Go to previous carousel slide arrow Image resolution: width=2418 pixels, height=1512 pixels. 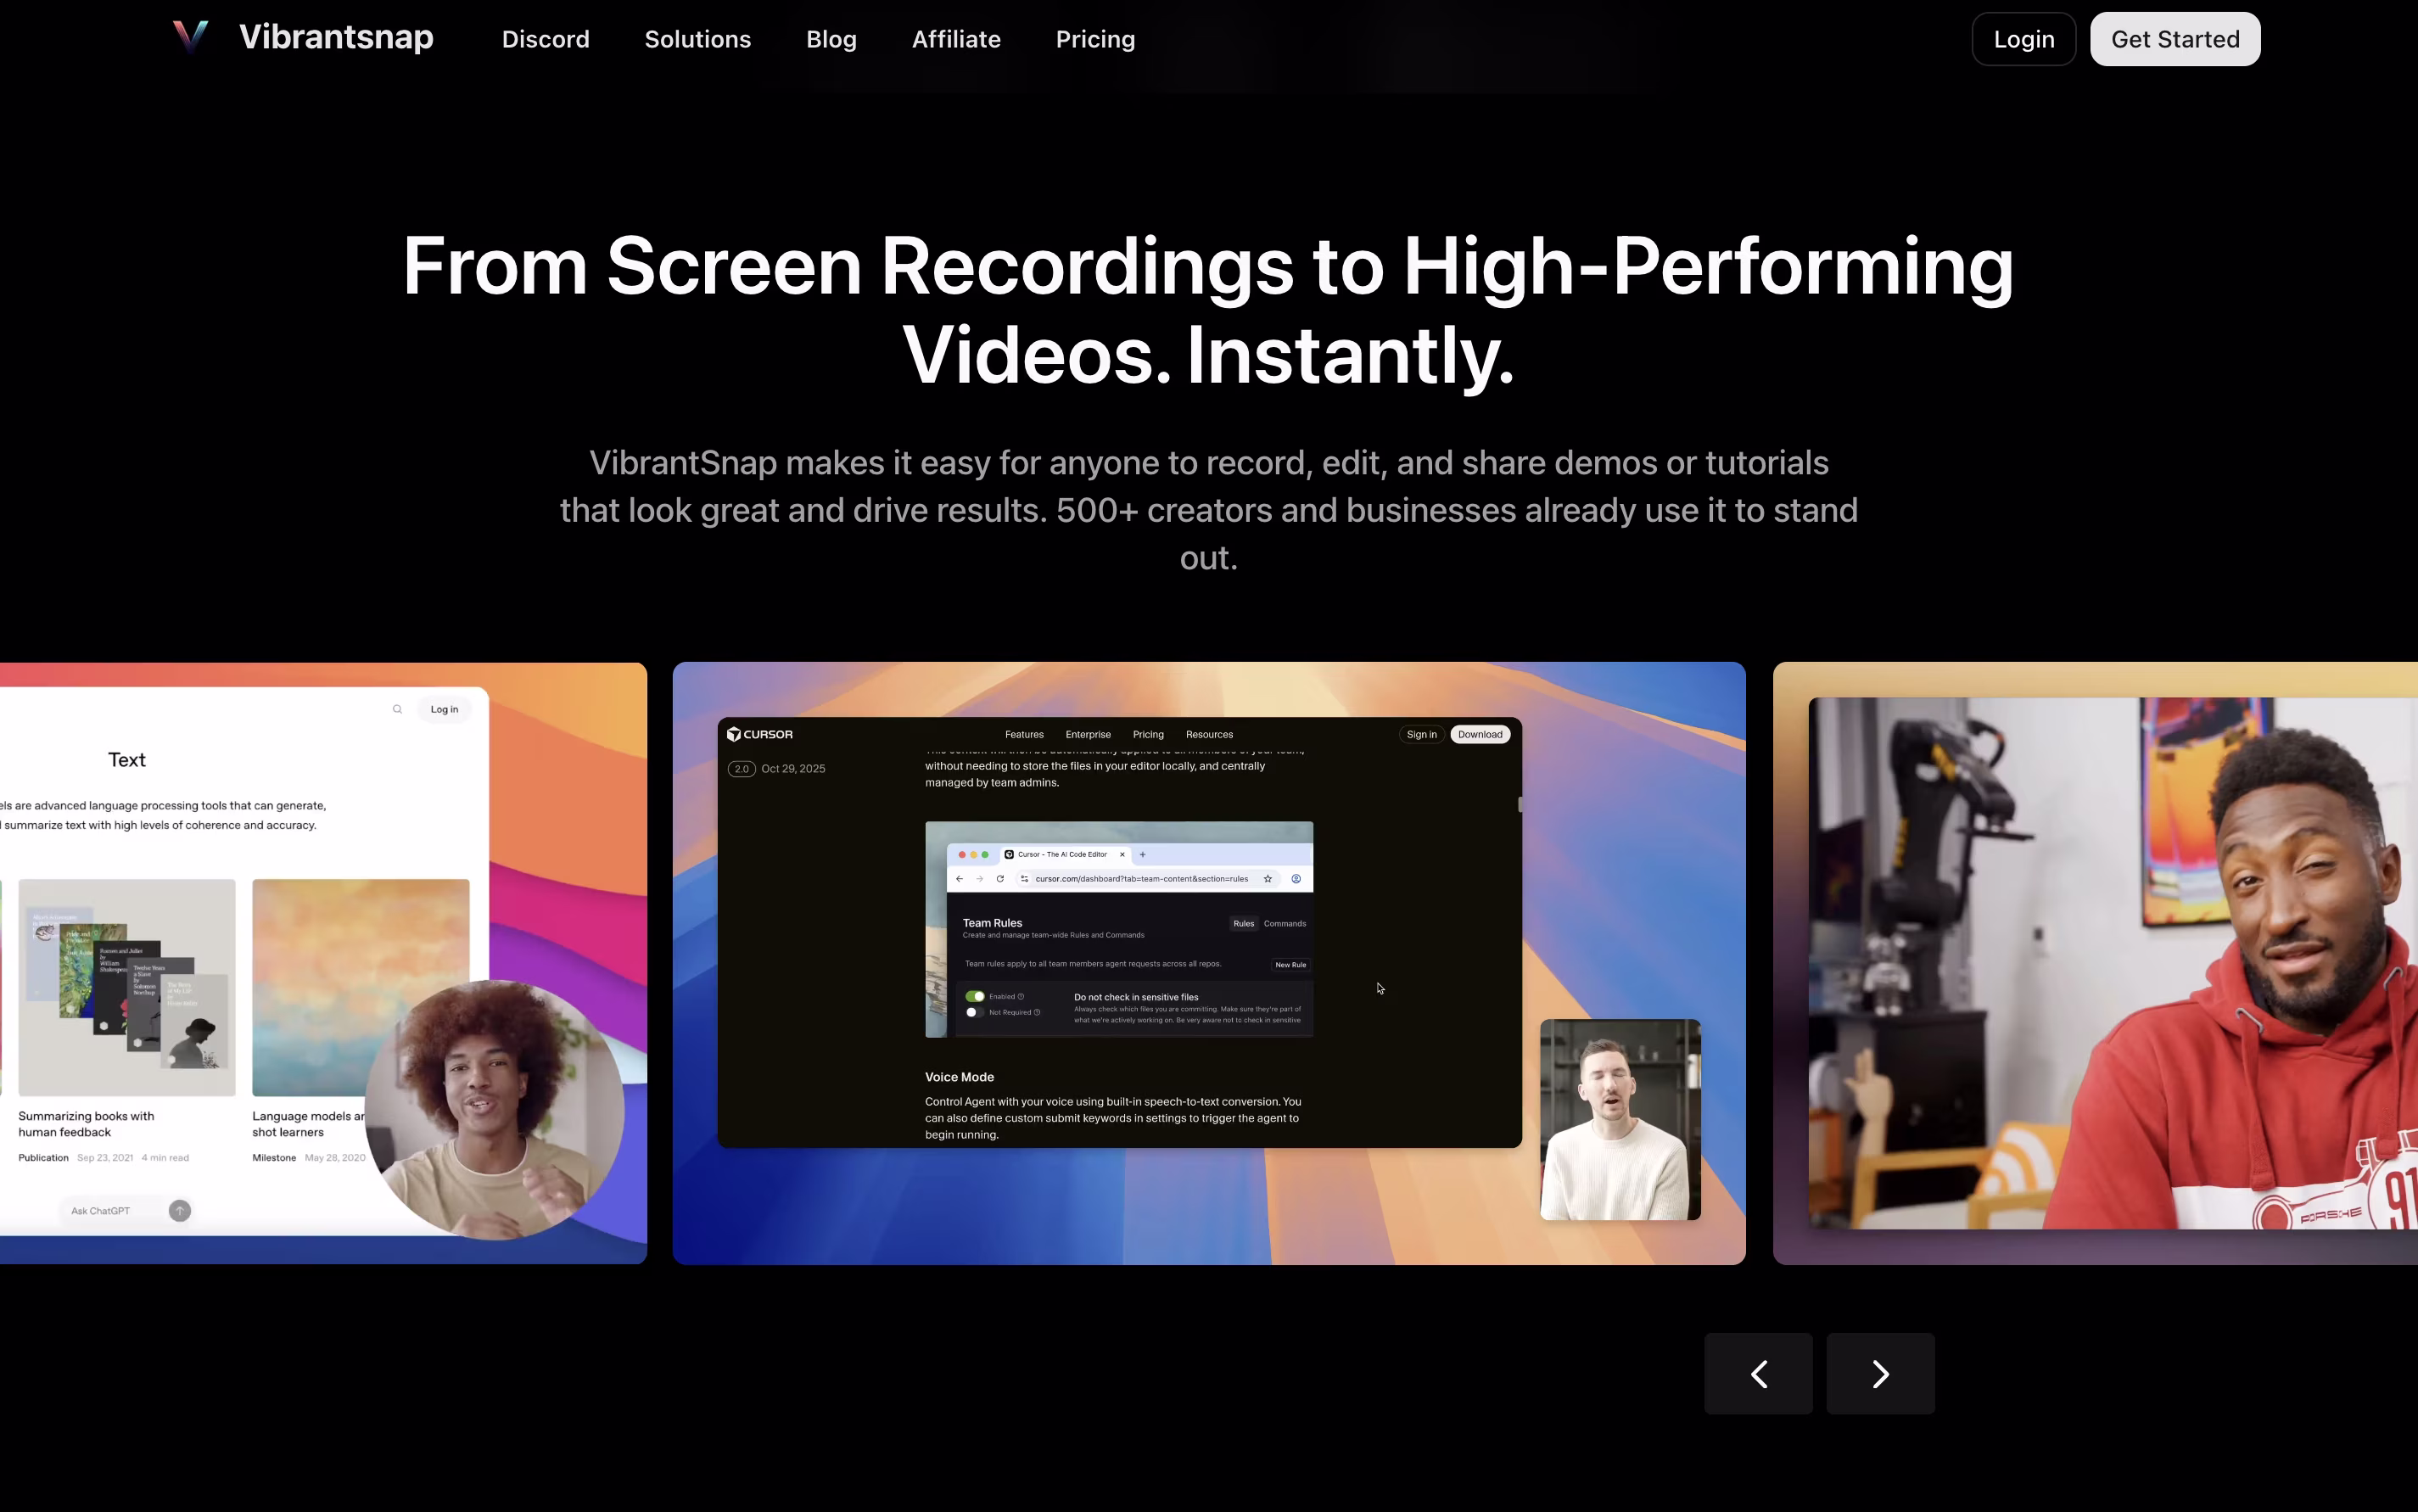pyautogui.click(x=1758, y=1373)
